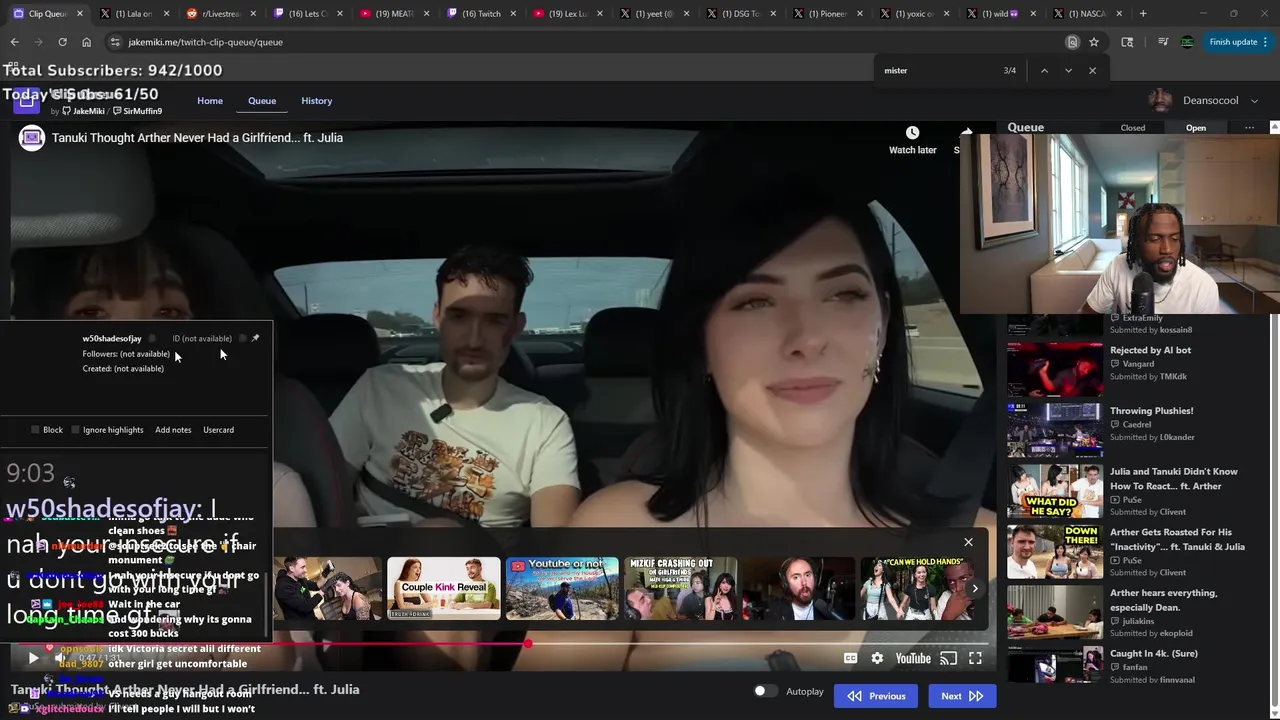Toggle the Autoplay switch

point(765,691)
